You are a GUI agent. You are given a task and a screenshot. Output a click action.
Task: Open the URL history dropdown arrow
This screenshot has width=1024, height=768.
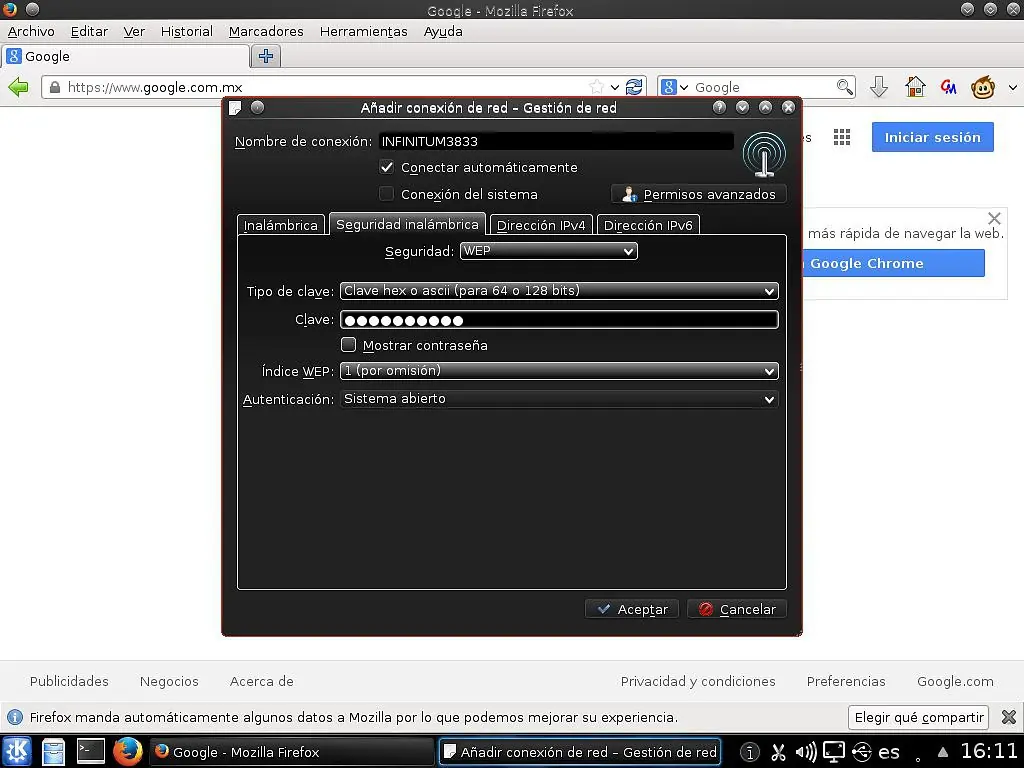click(x=615, y=87)
